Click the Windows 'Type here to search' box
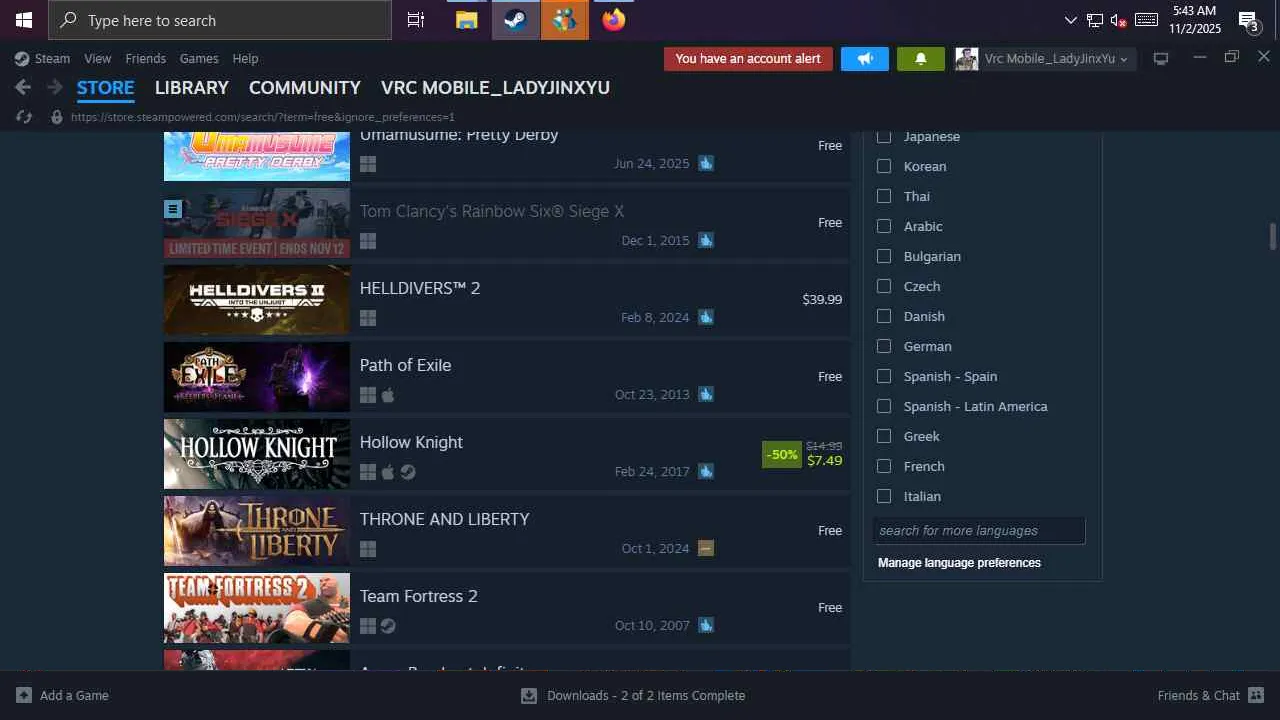The width and height of the screenshot is (1280, 720). 220,20
